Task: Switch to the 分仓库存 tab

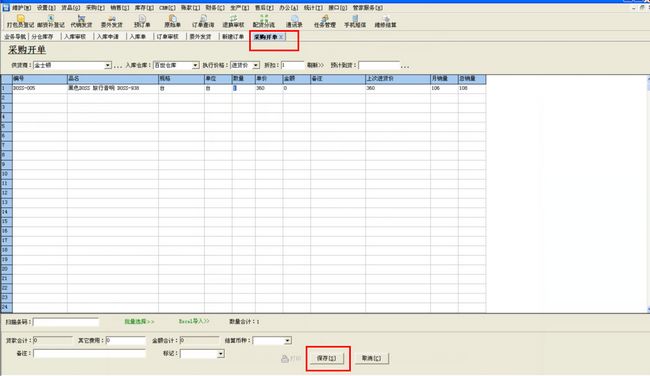Action: tap(42, 37)
